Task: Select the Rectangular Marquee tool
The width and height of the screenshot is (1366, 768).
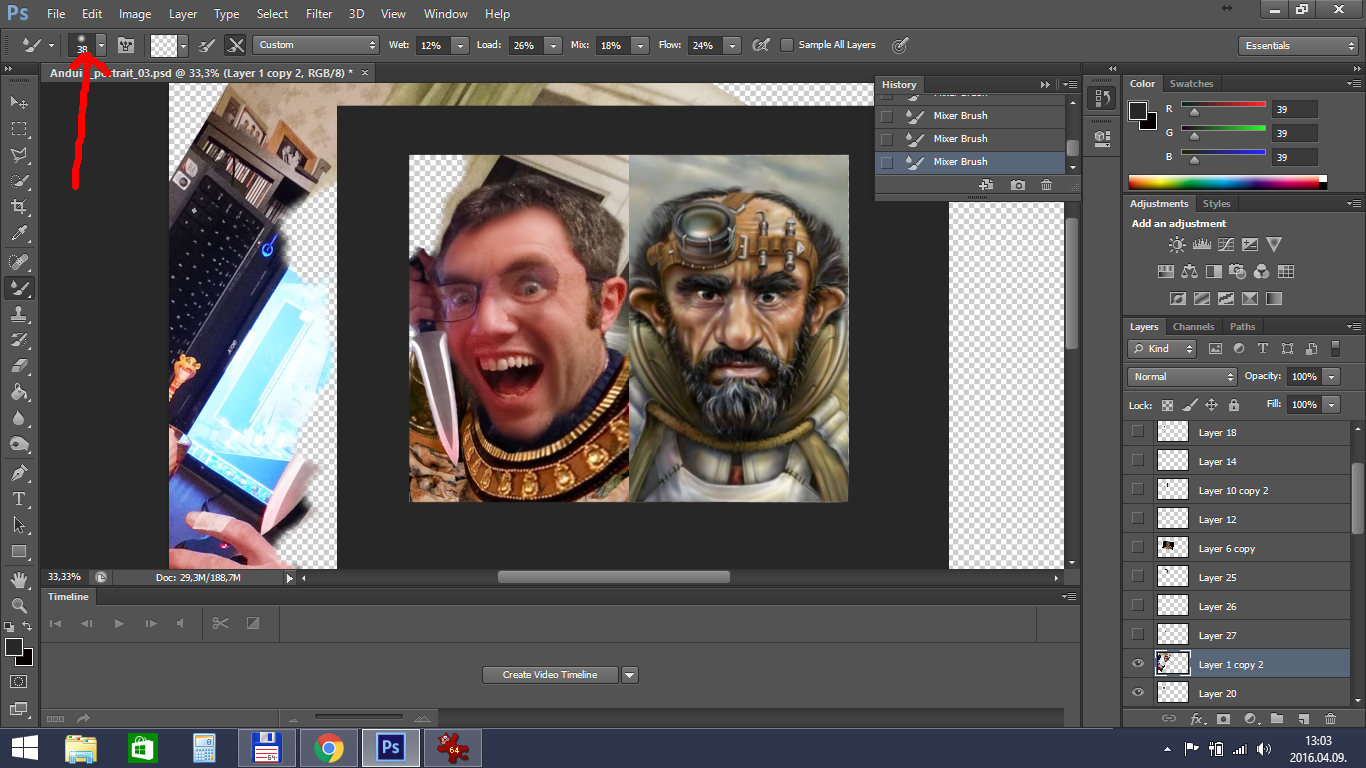Action: (19, 129)
